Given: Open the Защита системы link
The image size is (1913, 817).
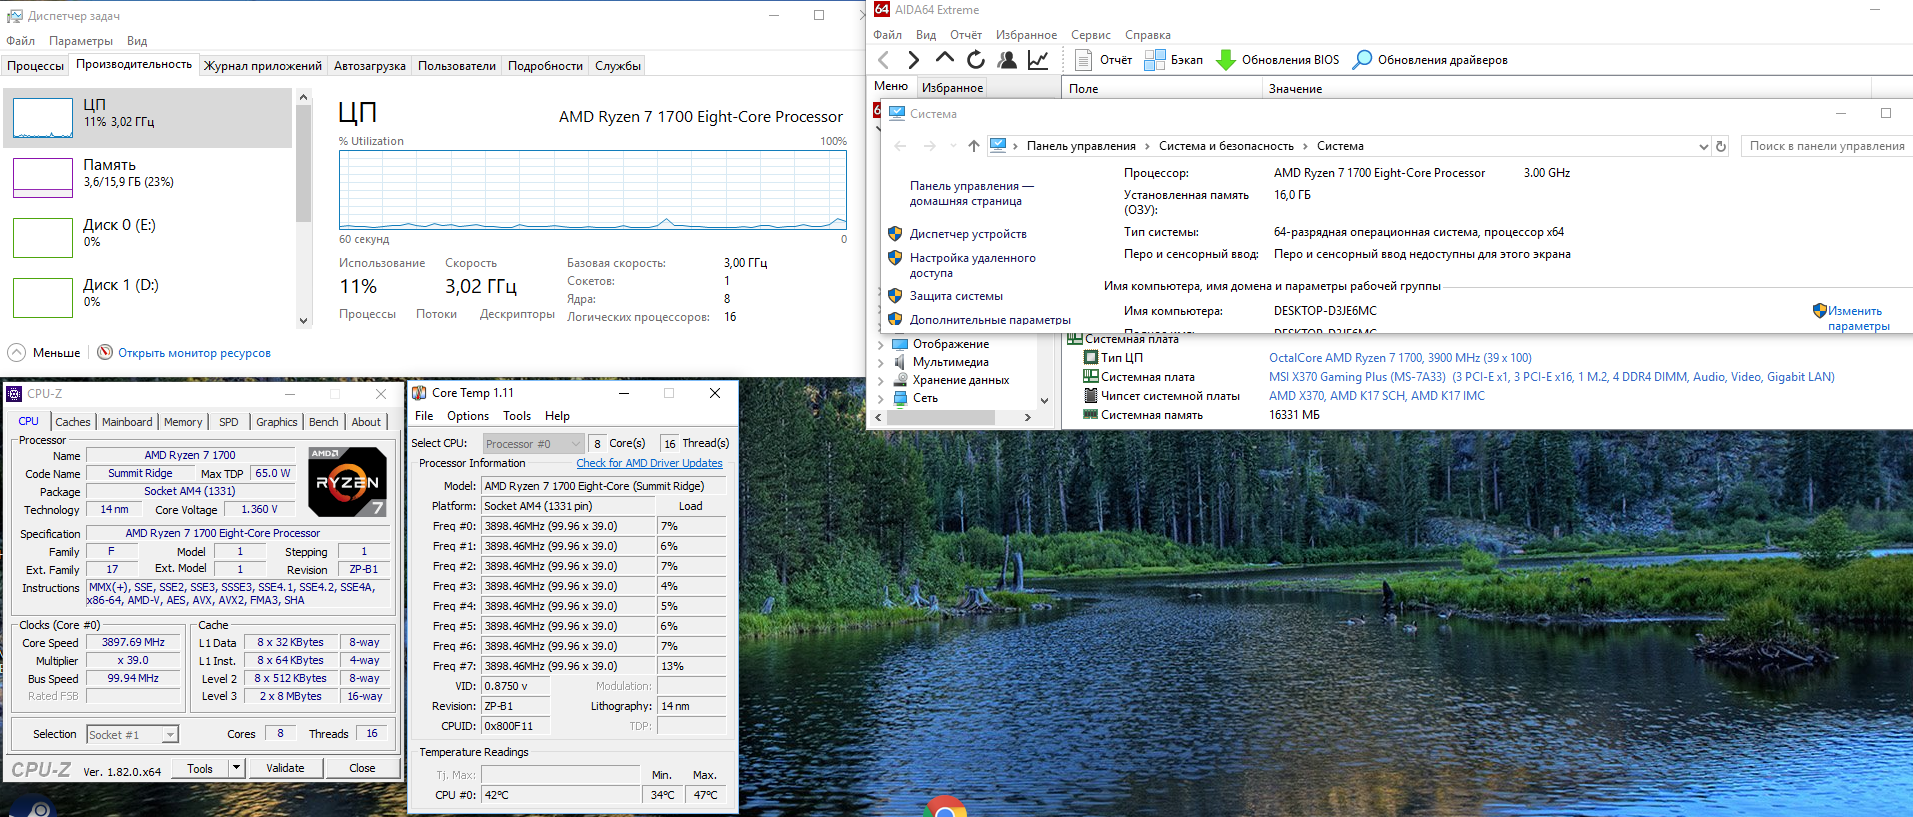Looking at the screenshot, I should [x=956, y=296].
